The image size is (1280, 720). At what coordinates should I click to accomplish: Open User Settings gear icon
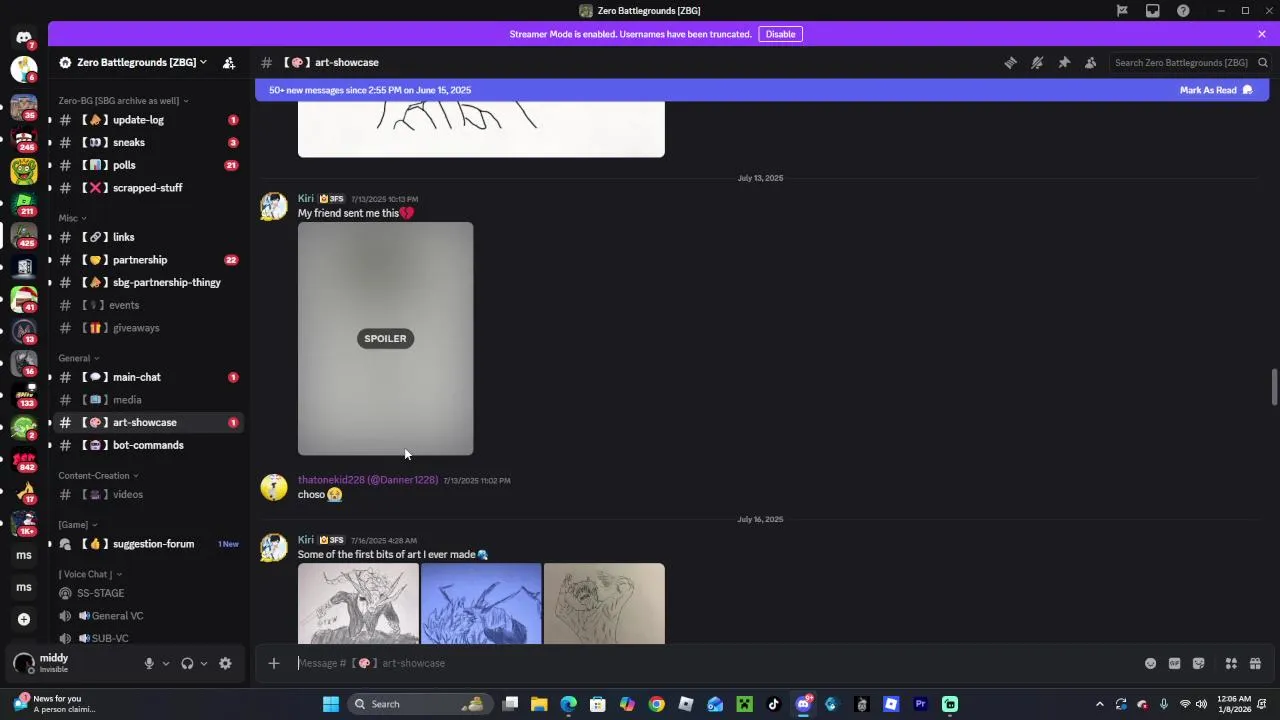pyautogui.click(x=225, y=663)
